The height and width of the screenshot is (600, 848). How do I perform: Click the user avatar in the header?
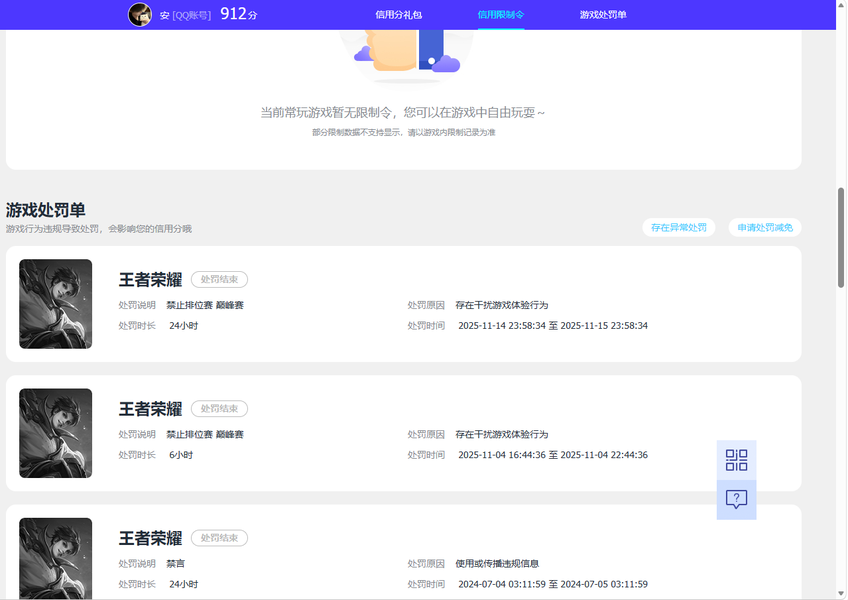click(x=140, y=15)
